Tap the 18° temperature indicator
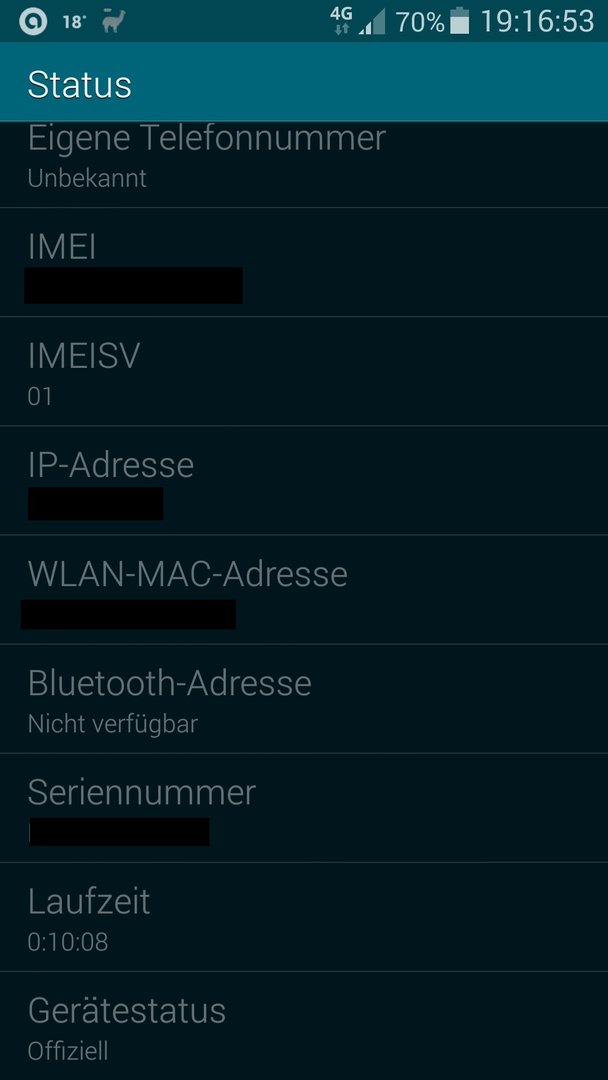Screen dimensions: 608x1080 [74, 22]
